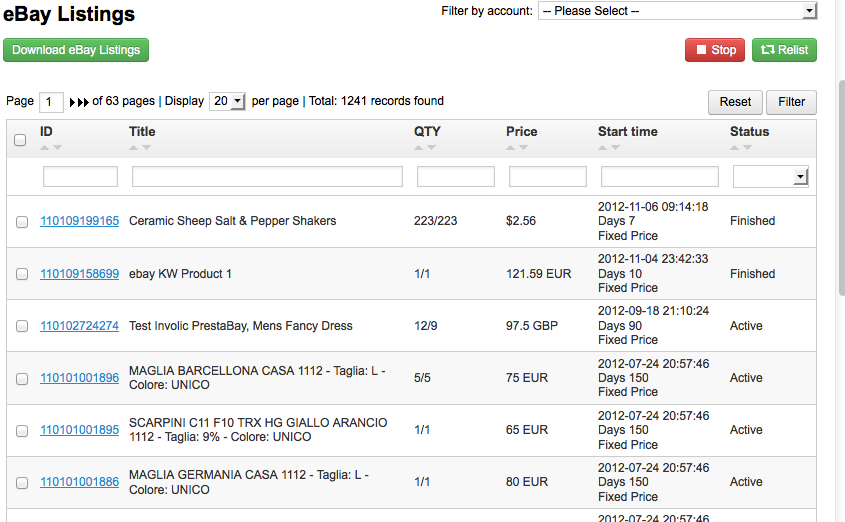This screenshot has width=845, height=522.
Task: Open listing 110101001896
Action: point(79,378)
